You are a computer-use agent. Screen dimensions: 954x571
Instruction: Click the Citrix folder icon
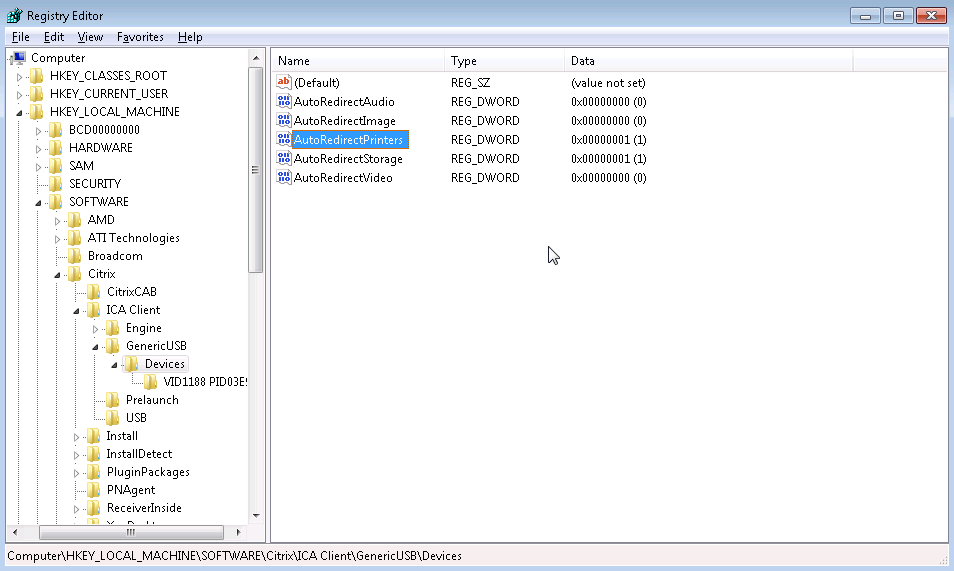click(75, 274)
